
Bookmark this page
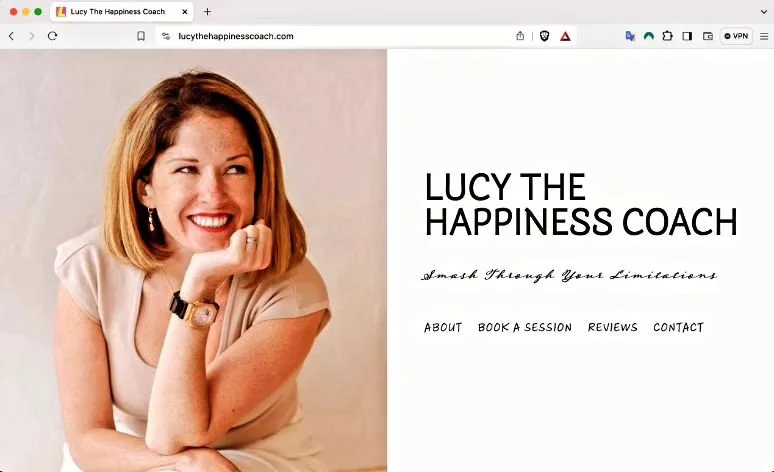coord(141,36)
